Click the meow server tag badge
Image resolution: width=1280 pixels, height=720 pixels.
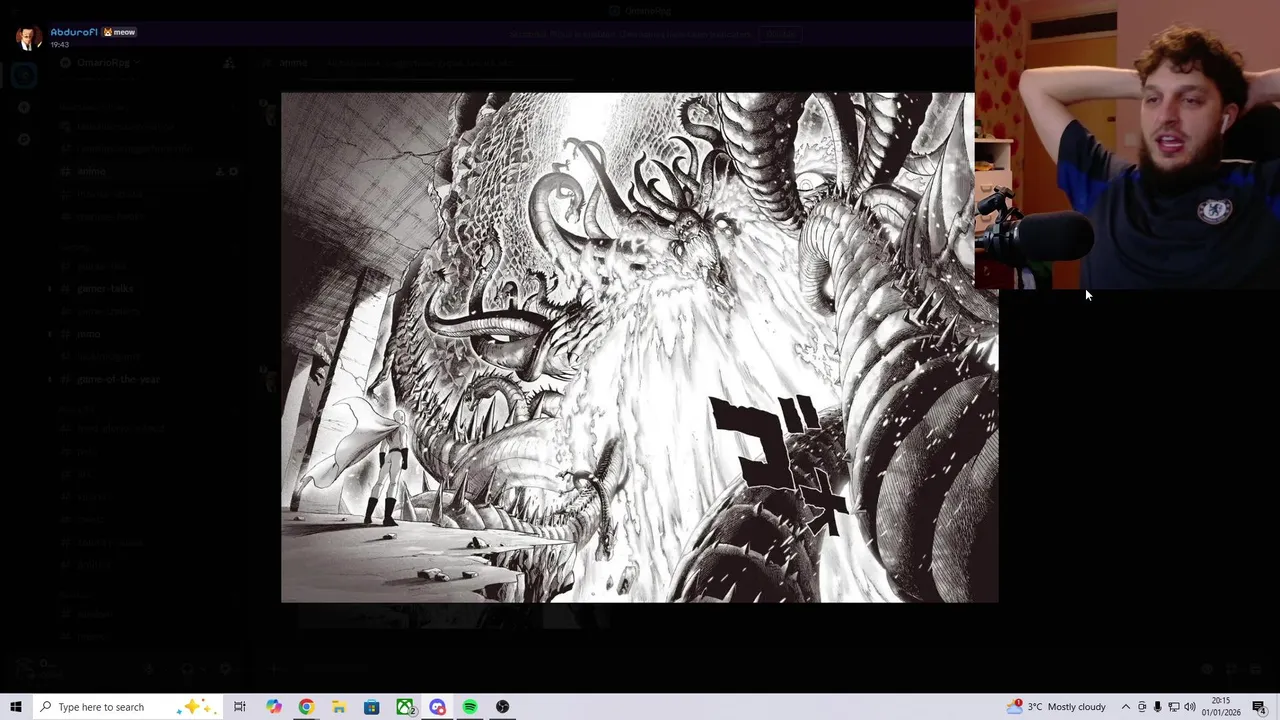coord(119,32)
